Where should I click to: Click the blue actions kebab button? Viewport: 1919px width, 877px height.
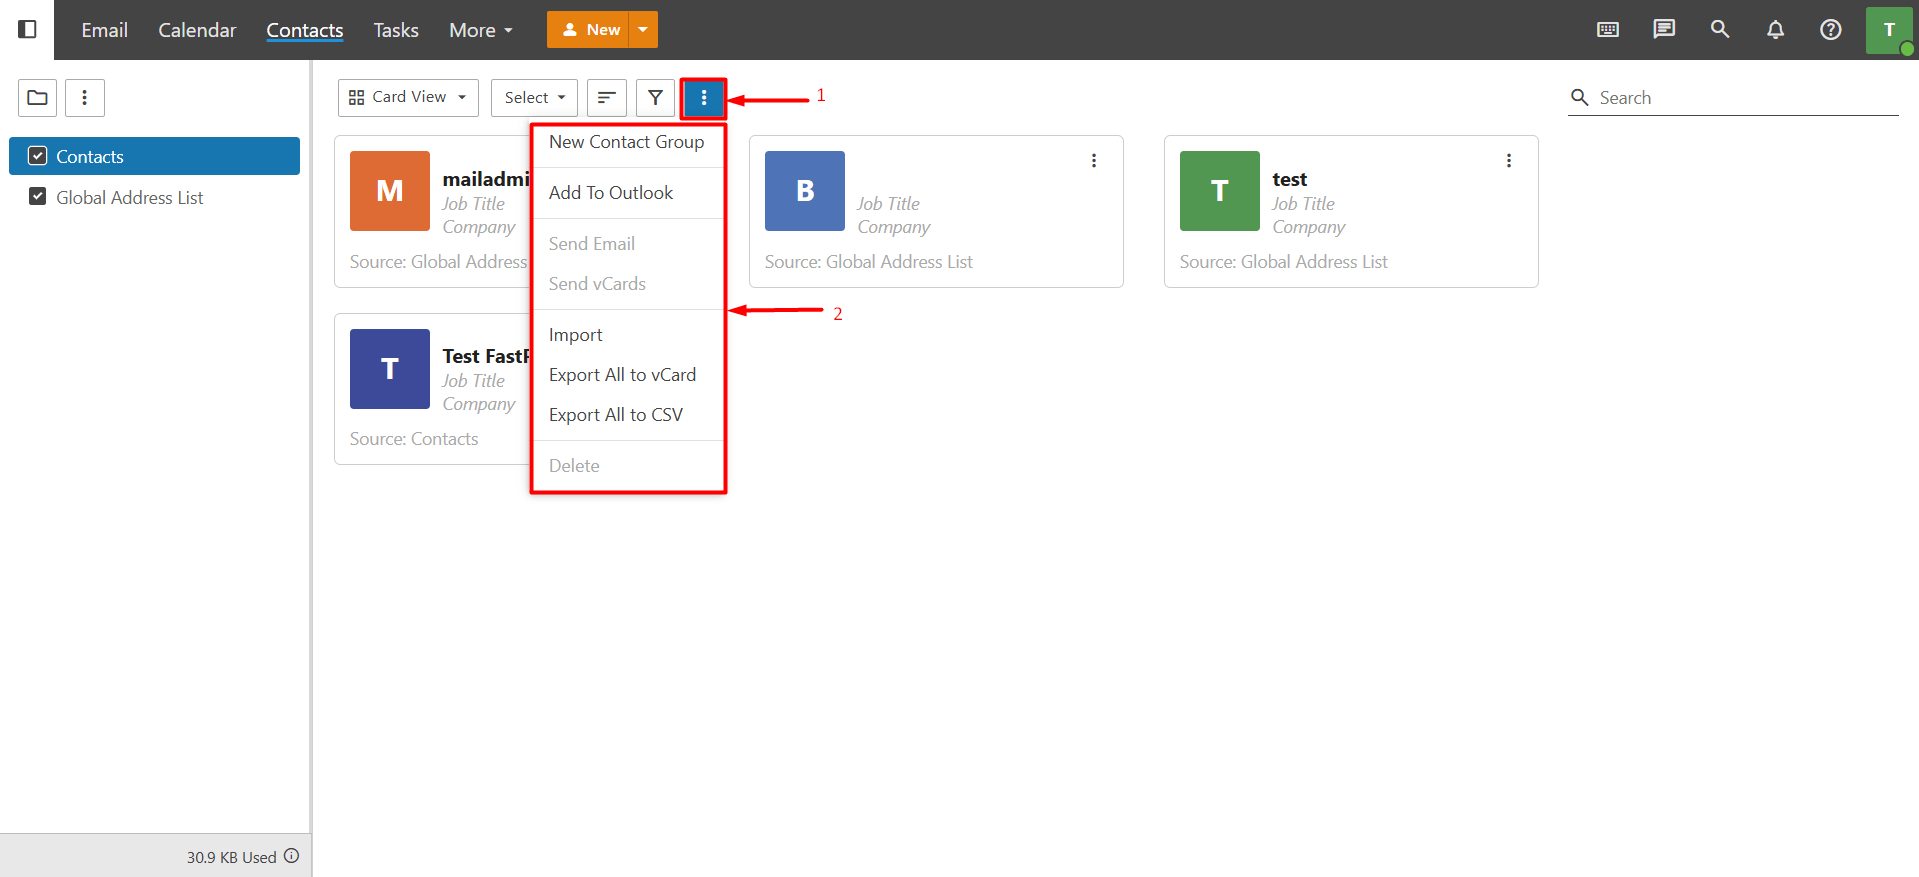[x=704, y=98]
